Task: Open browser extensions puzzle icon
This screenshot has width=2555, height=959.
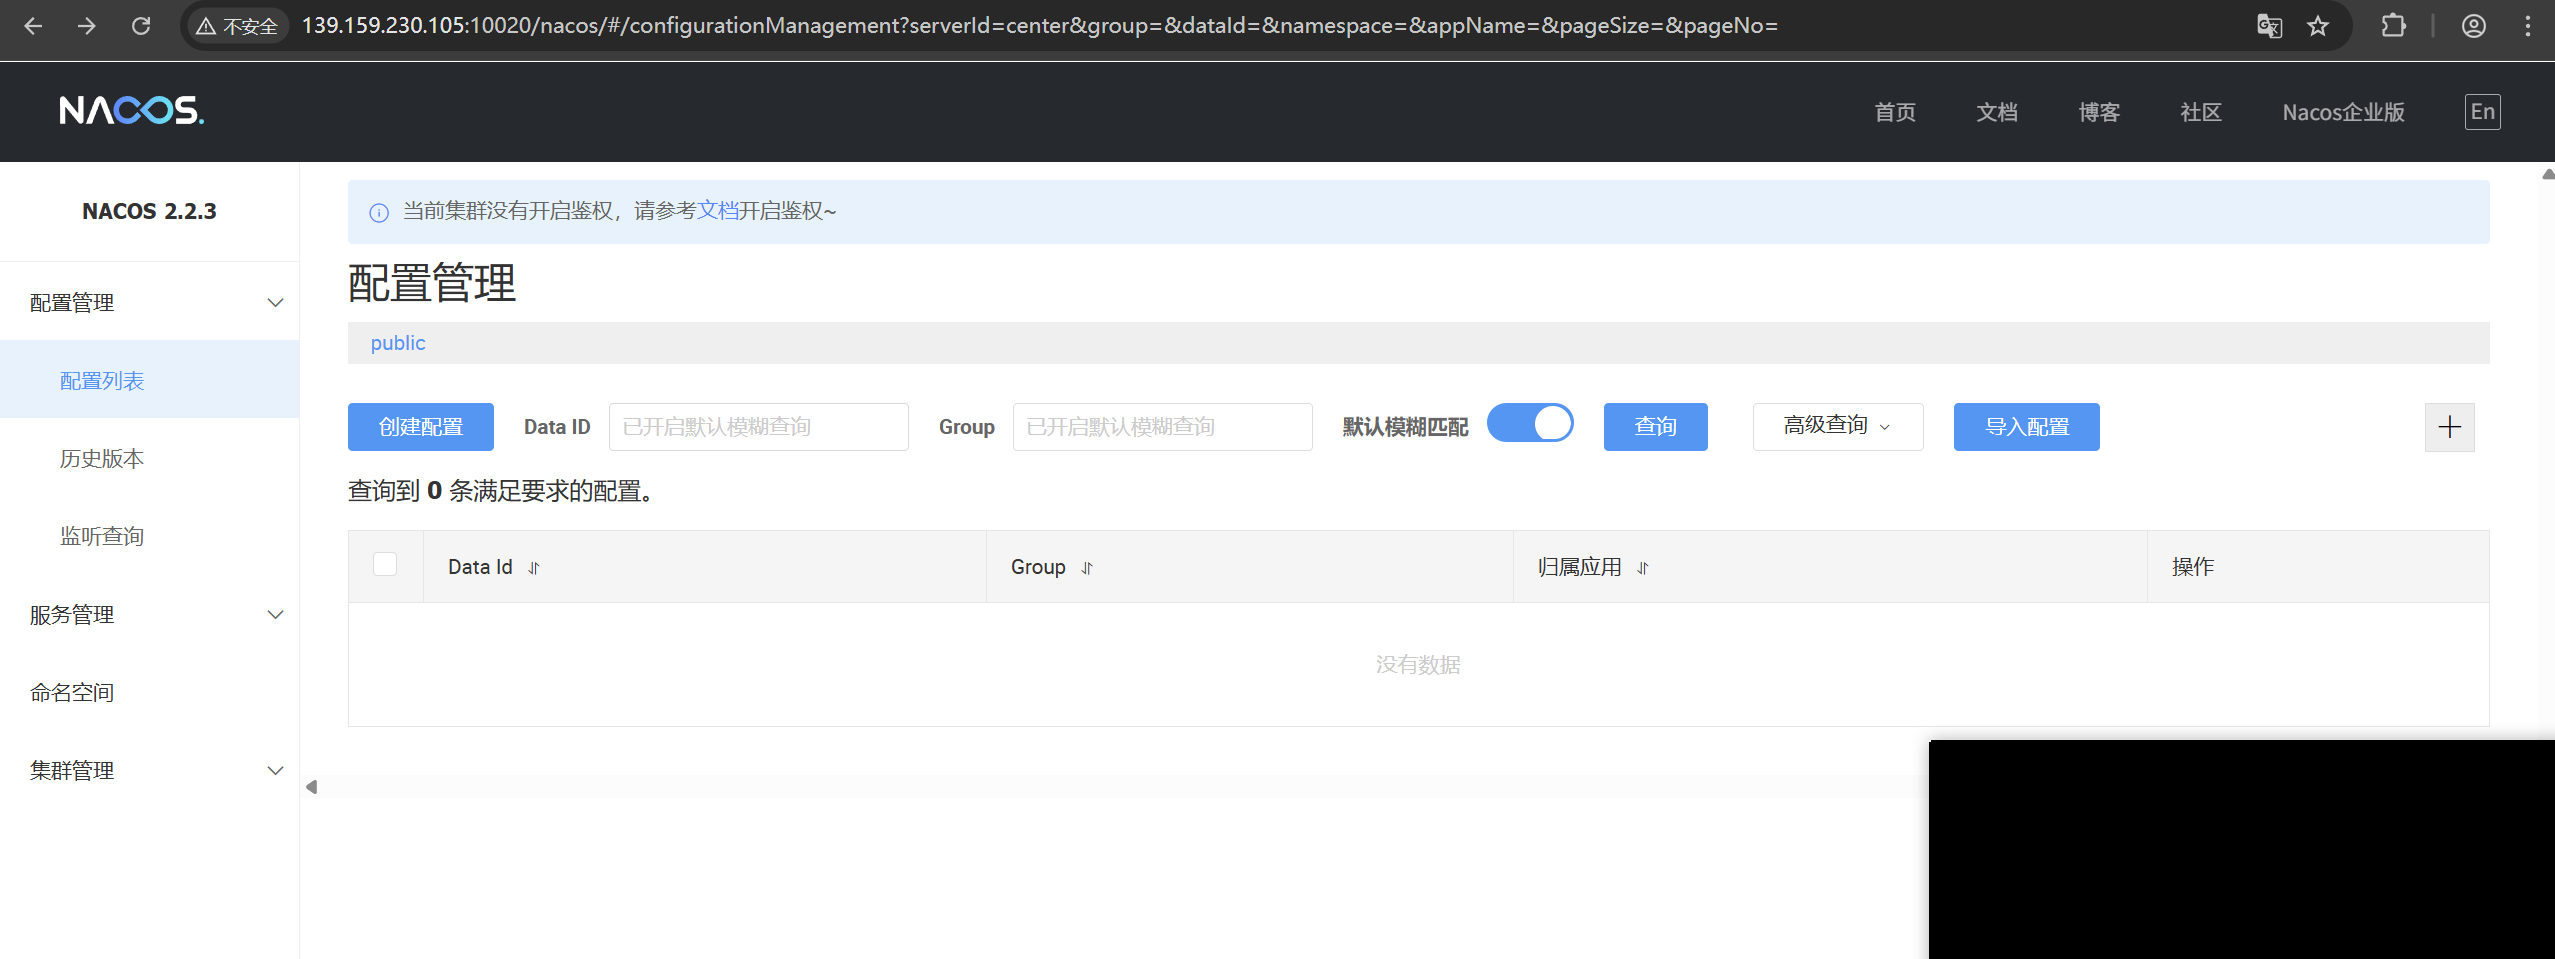Action: click(2394, 26)
